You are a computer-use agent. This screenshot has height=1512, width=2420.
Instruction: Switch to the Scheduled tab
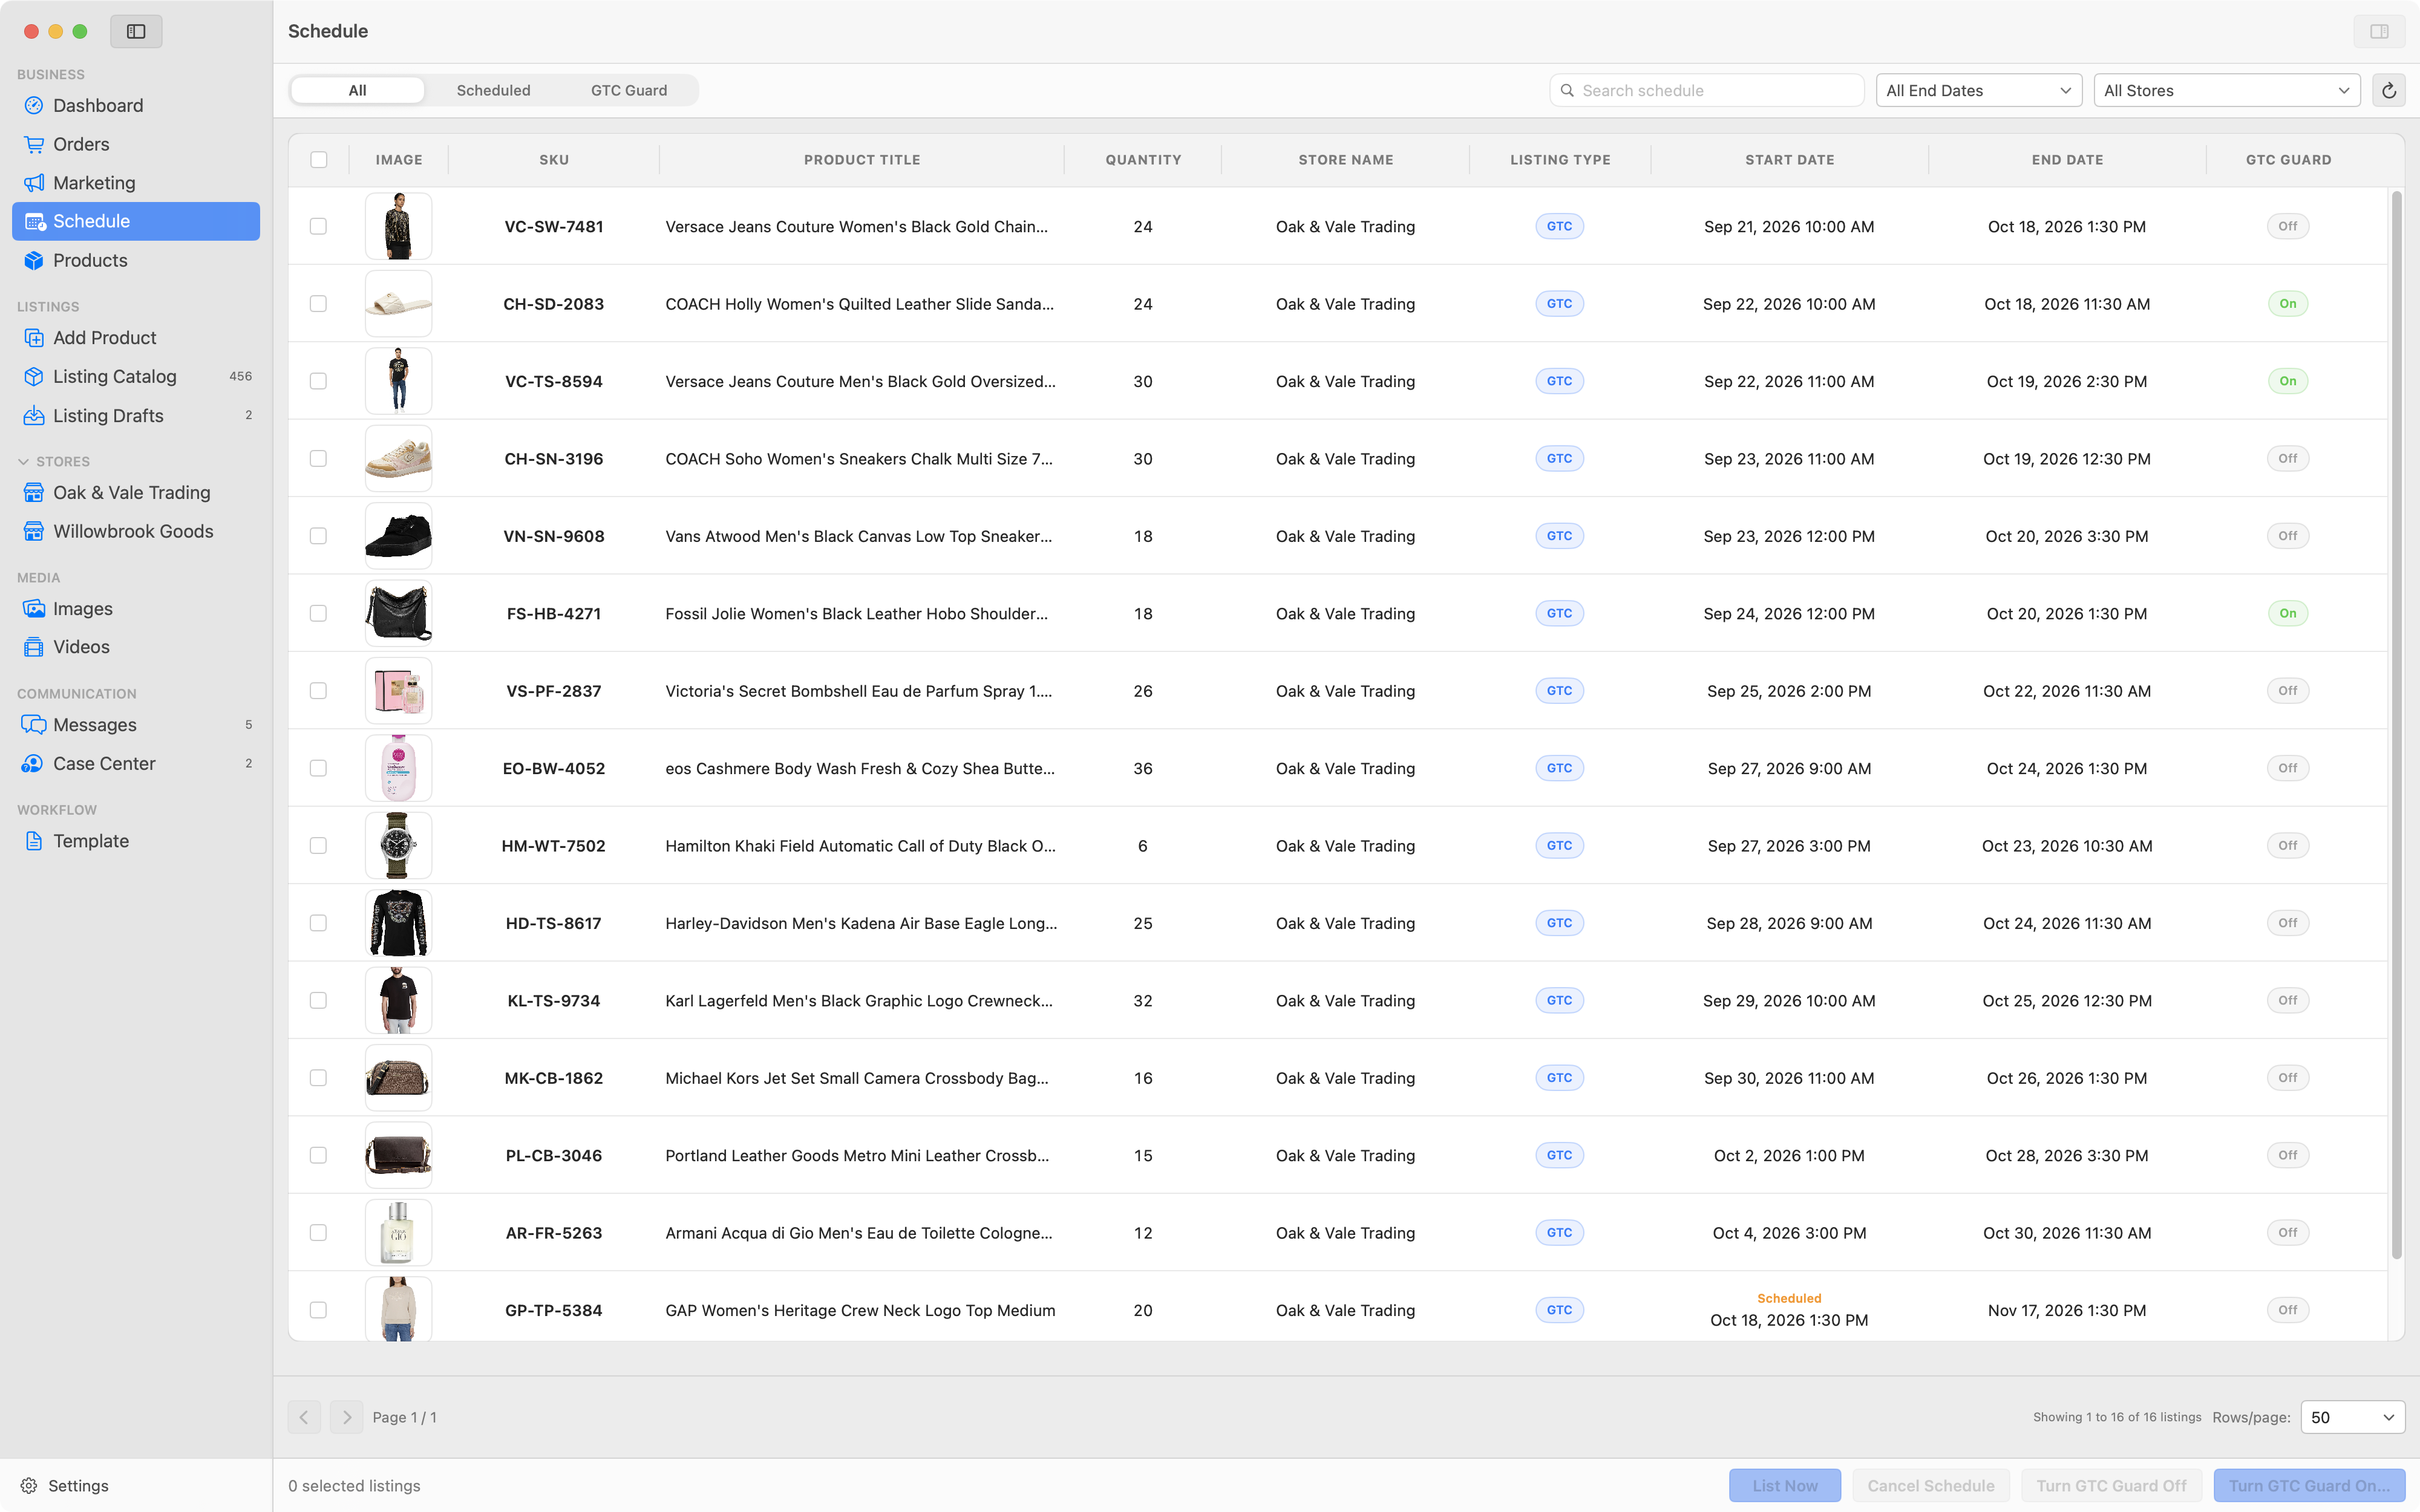coord(493,91)
